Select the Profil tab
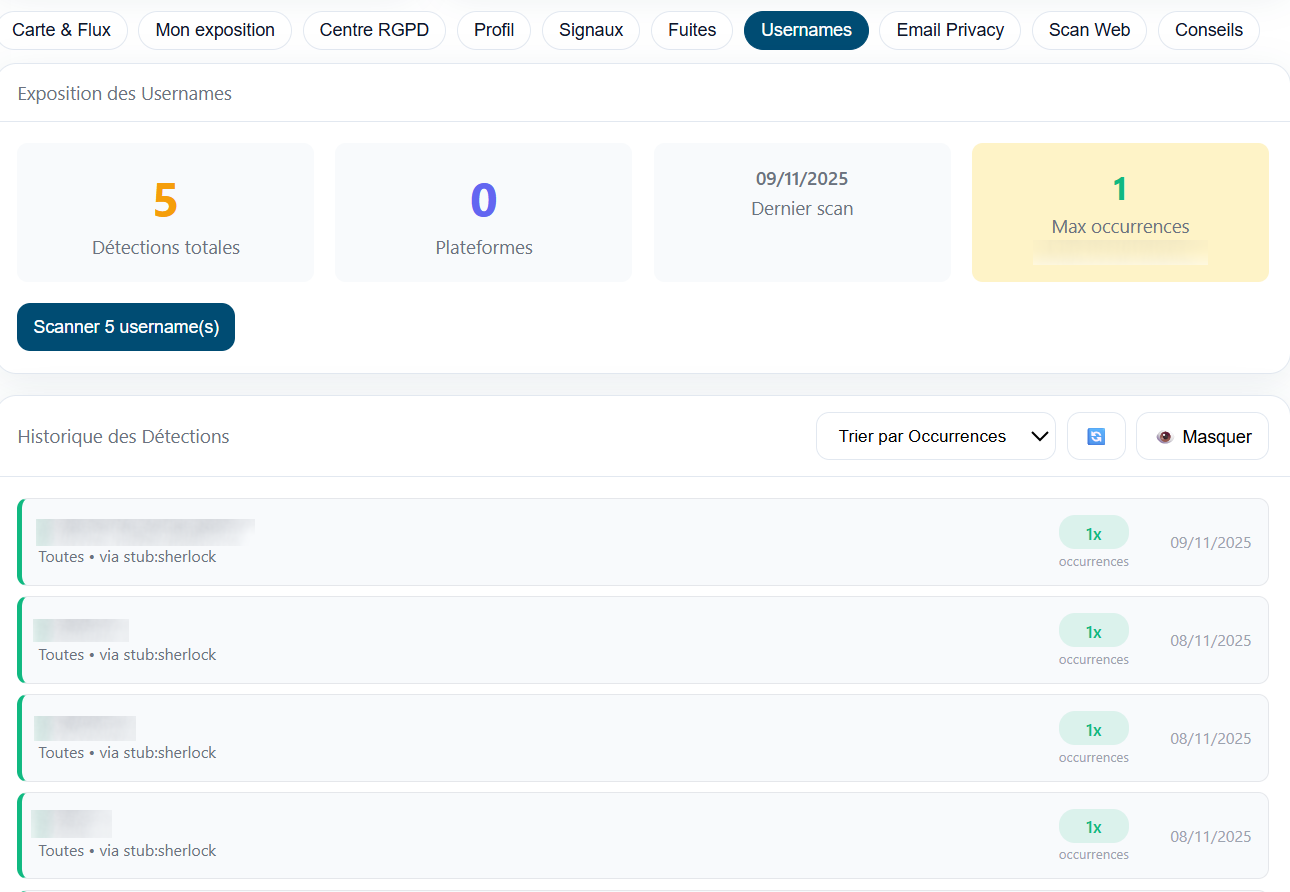Viewport: 1290px width, 892px height. tap(494, 30)
